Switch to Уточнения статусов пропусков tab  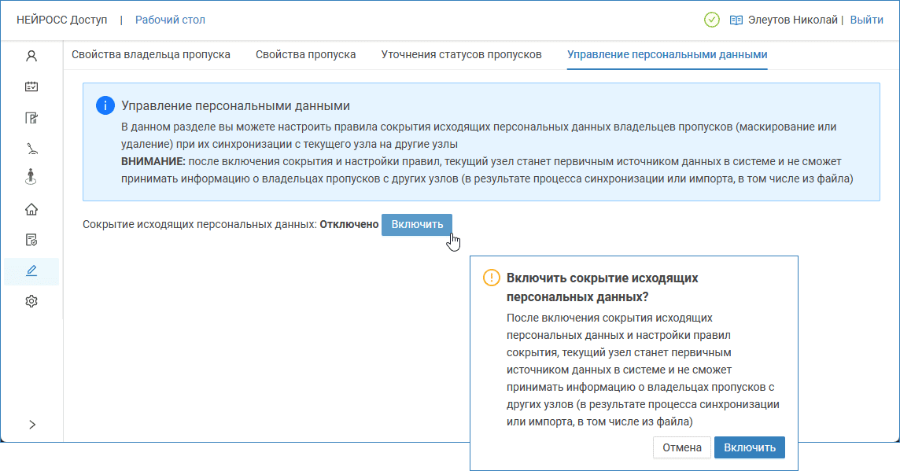[461, 55]
